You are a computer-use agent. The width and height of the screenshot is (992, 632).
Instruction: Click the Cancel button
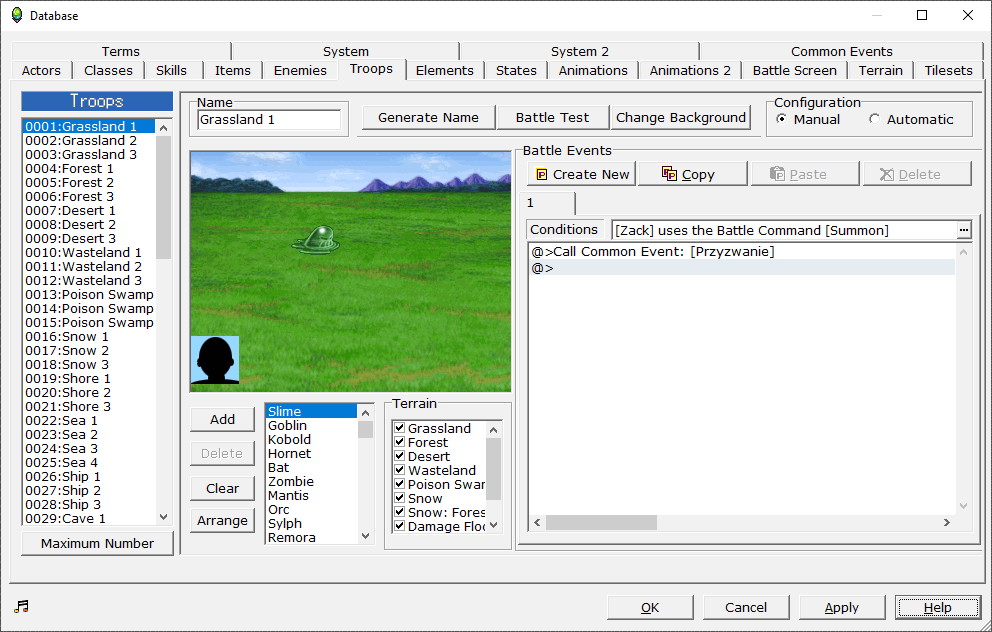click(x=746, y=607)
